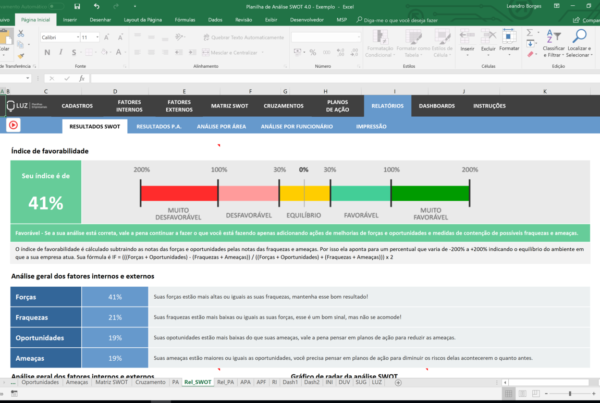Screen dimensions: 600x403
Task: Undo the last action in title bar
Action: [96, 7]
